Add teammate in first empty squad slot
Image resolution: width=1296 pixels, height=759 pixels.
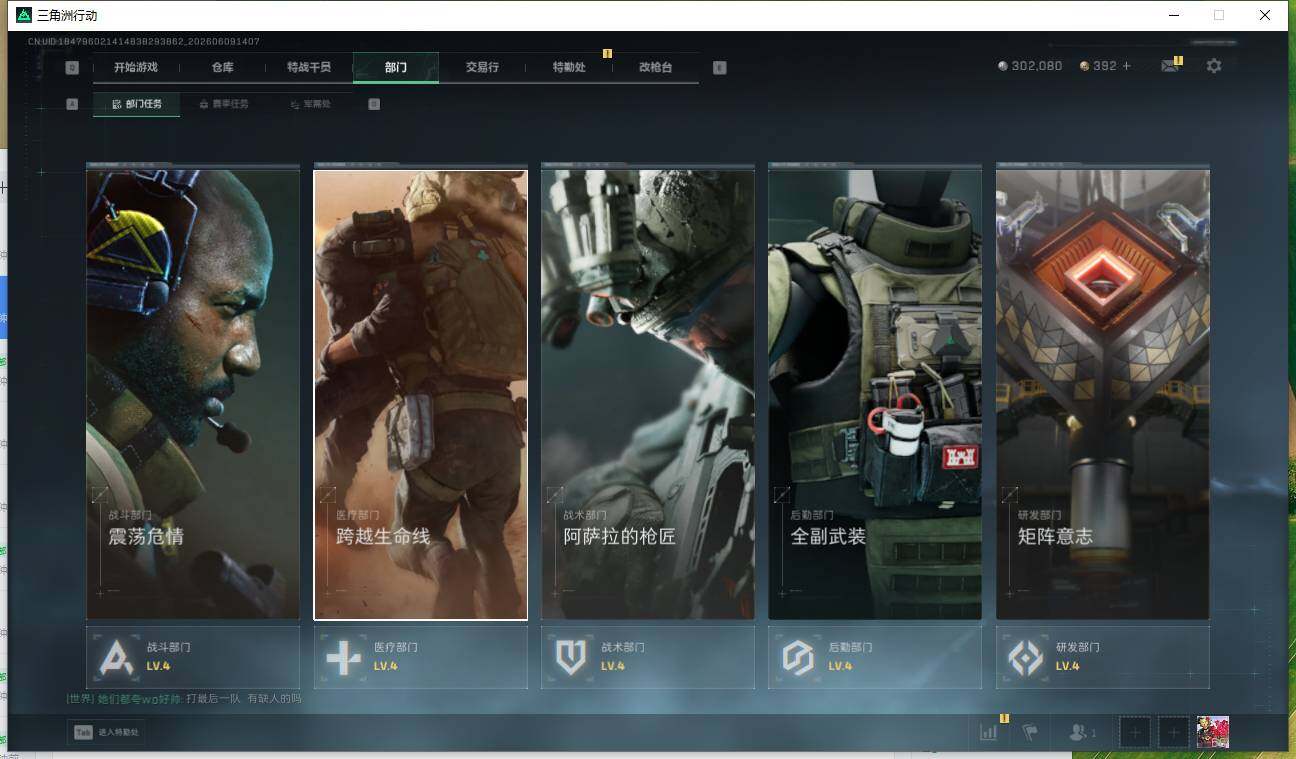1135,732
